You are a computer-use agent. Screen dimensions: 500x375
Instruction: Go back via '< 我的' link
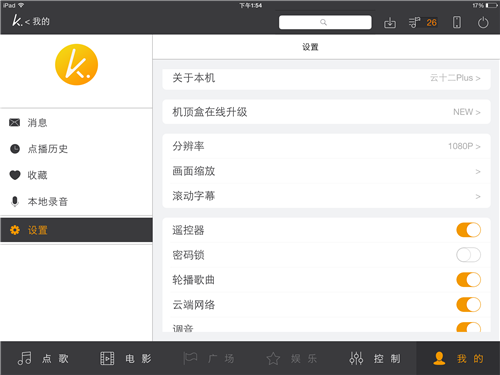[37, 22]
